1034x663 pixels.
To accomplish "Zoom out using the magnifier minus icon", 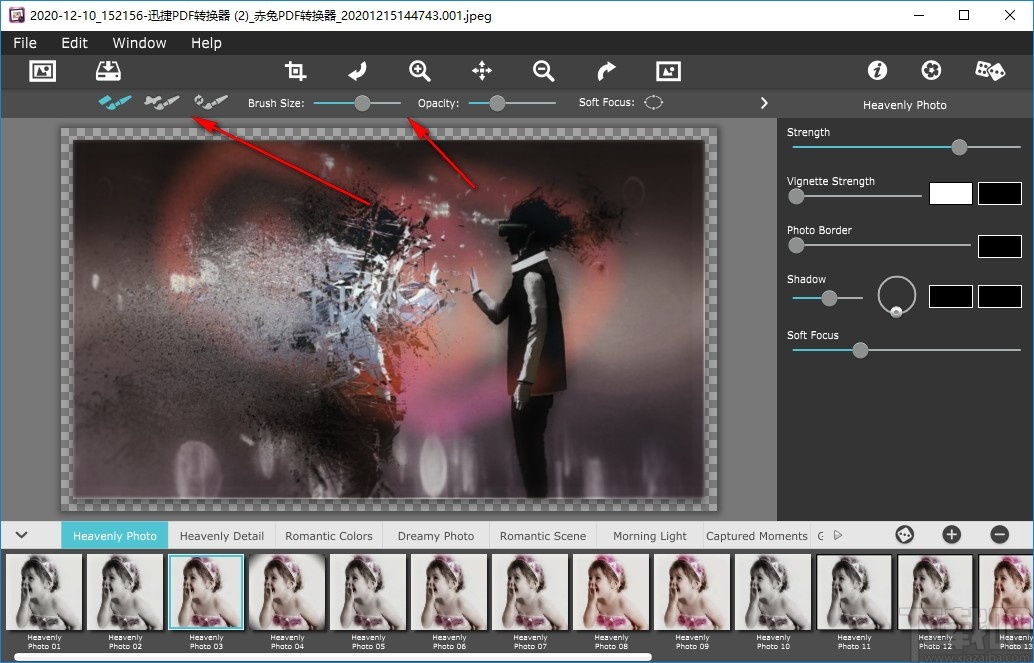I will click(543, 71).
